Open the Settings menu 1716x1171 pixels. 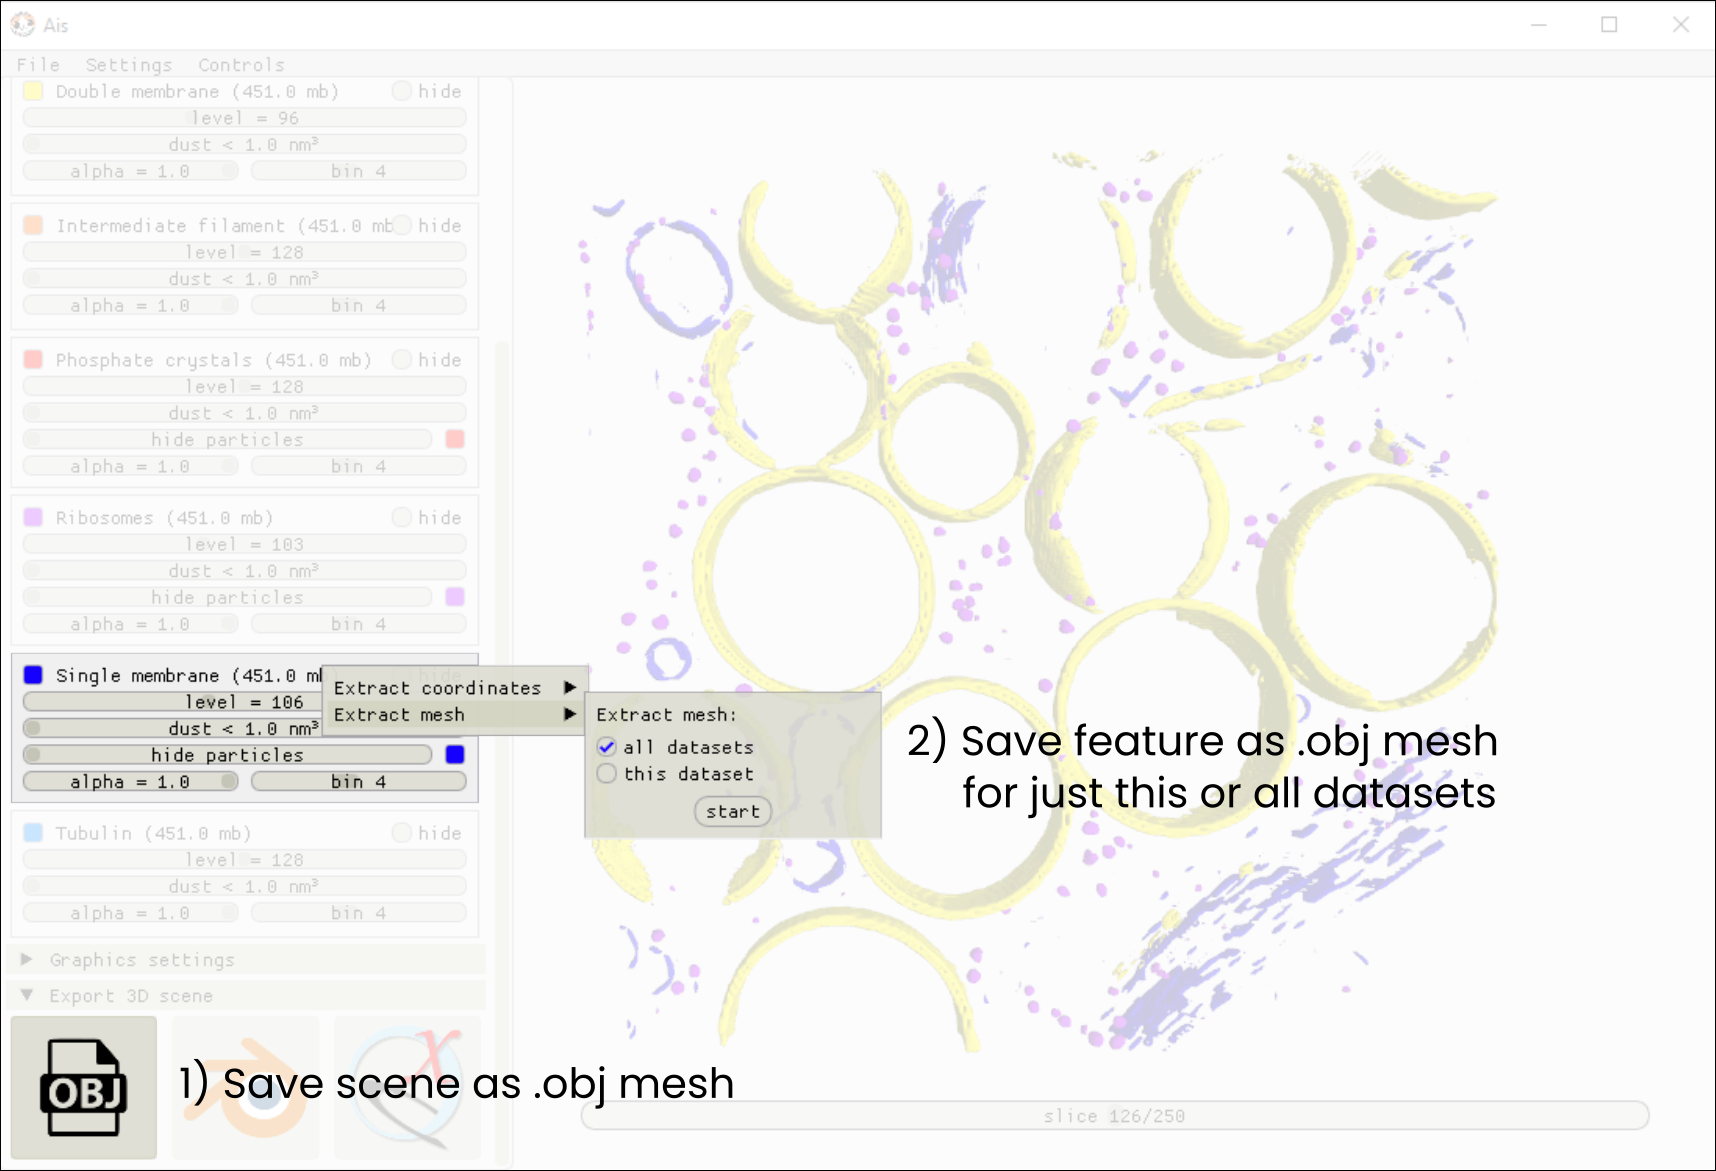click(x=129, y=65)
